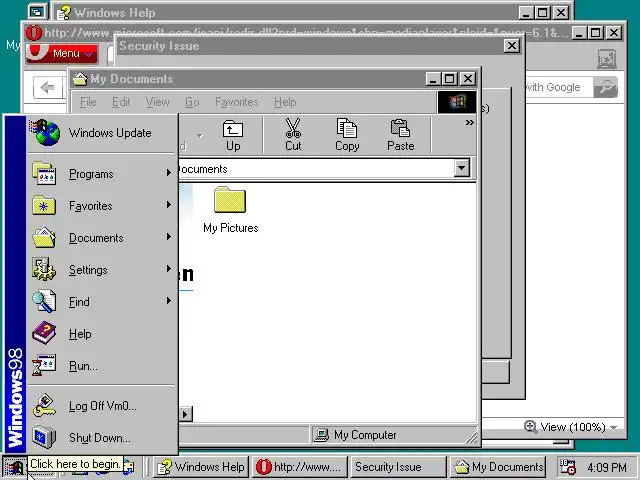640x480 pixels.
Task: Click Opera search magnifier button
Action: (605, 87)
